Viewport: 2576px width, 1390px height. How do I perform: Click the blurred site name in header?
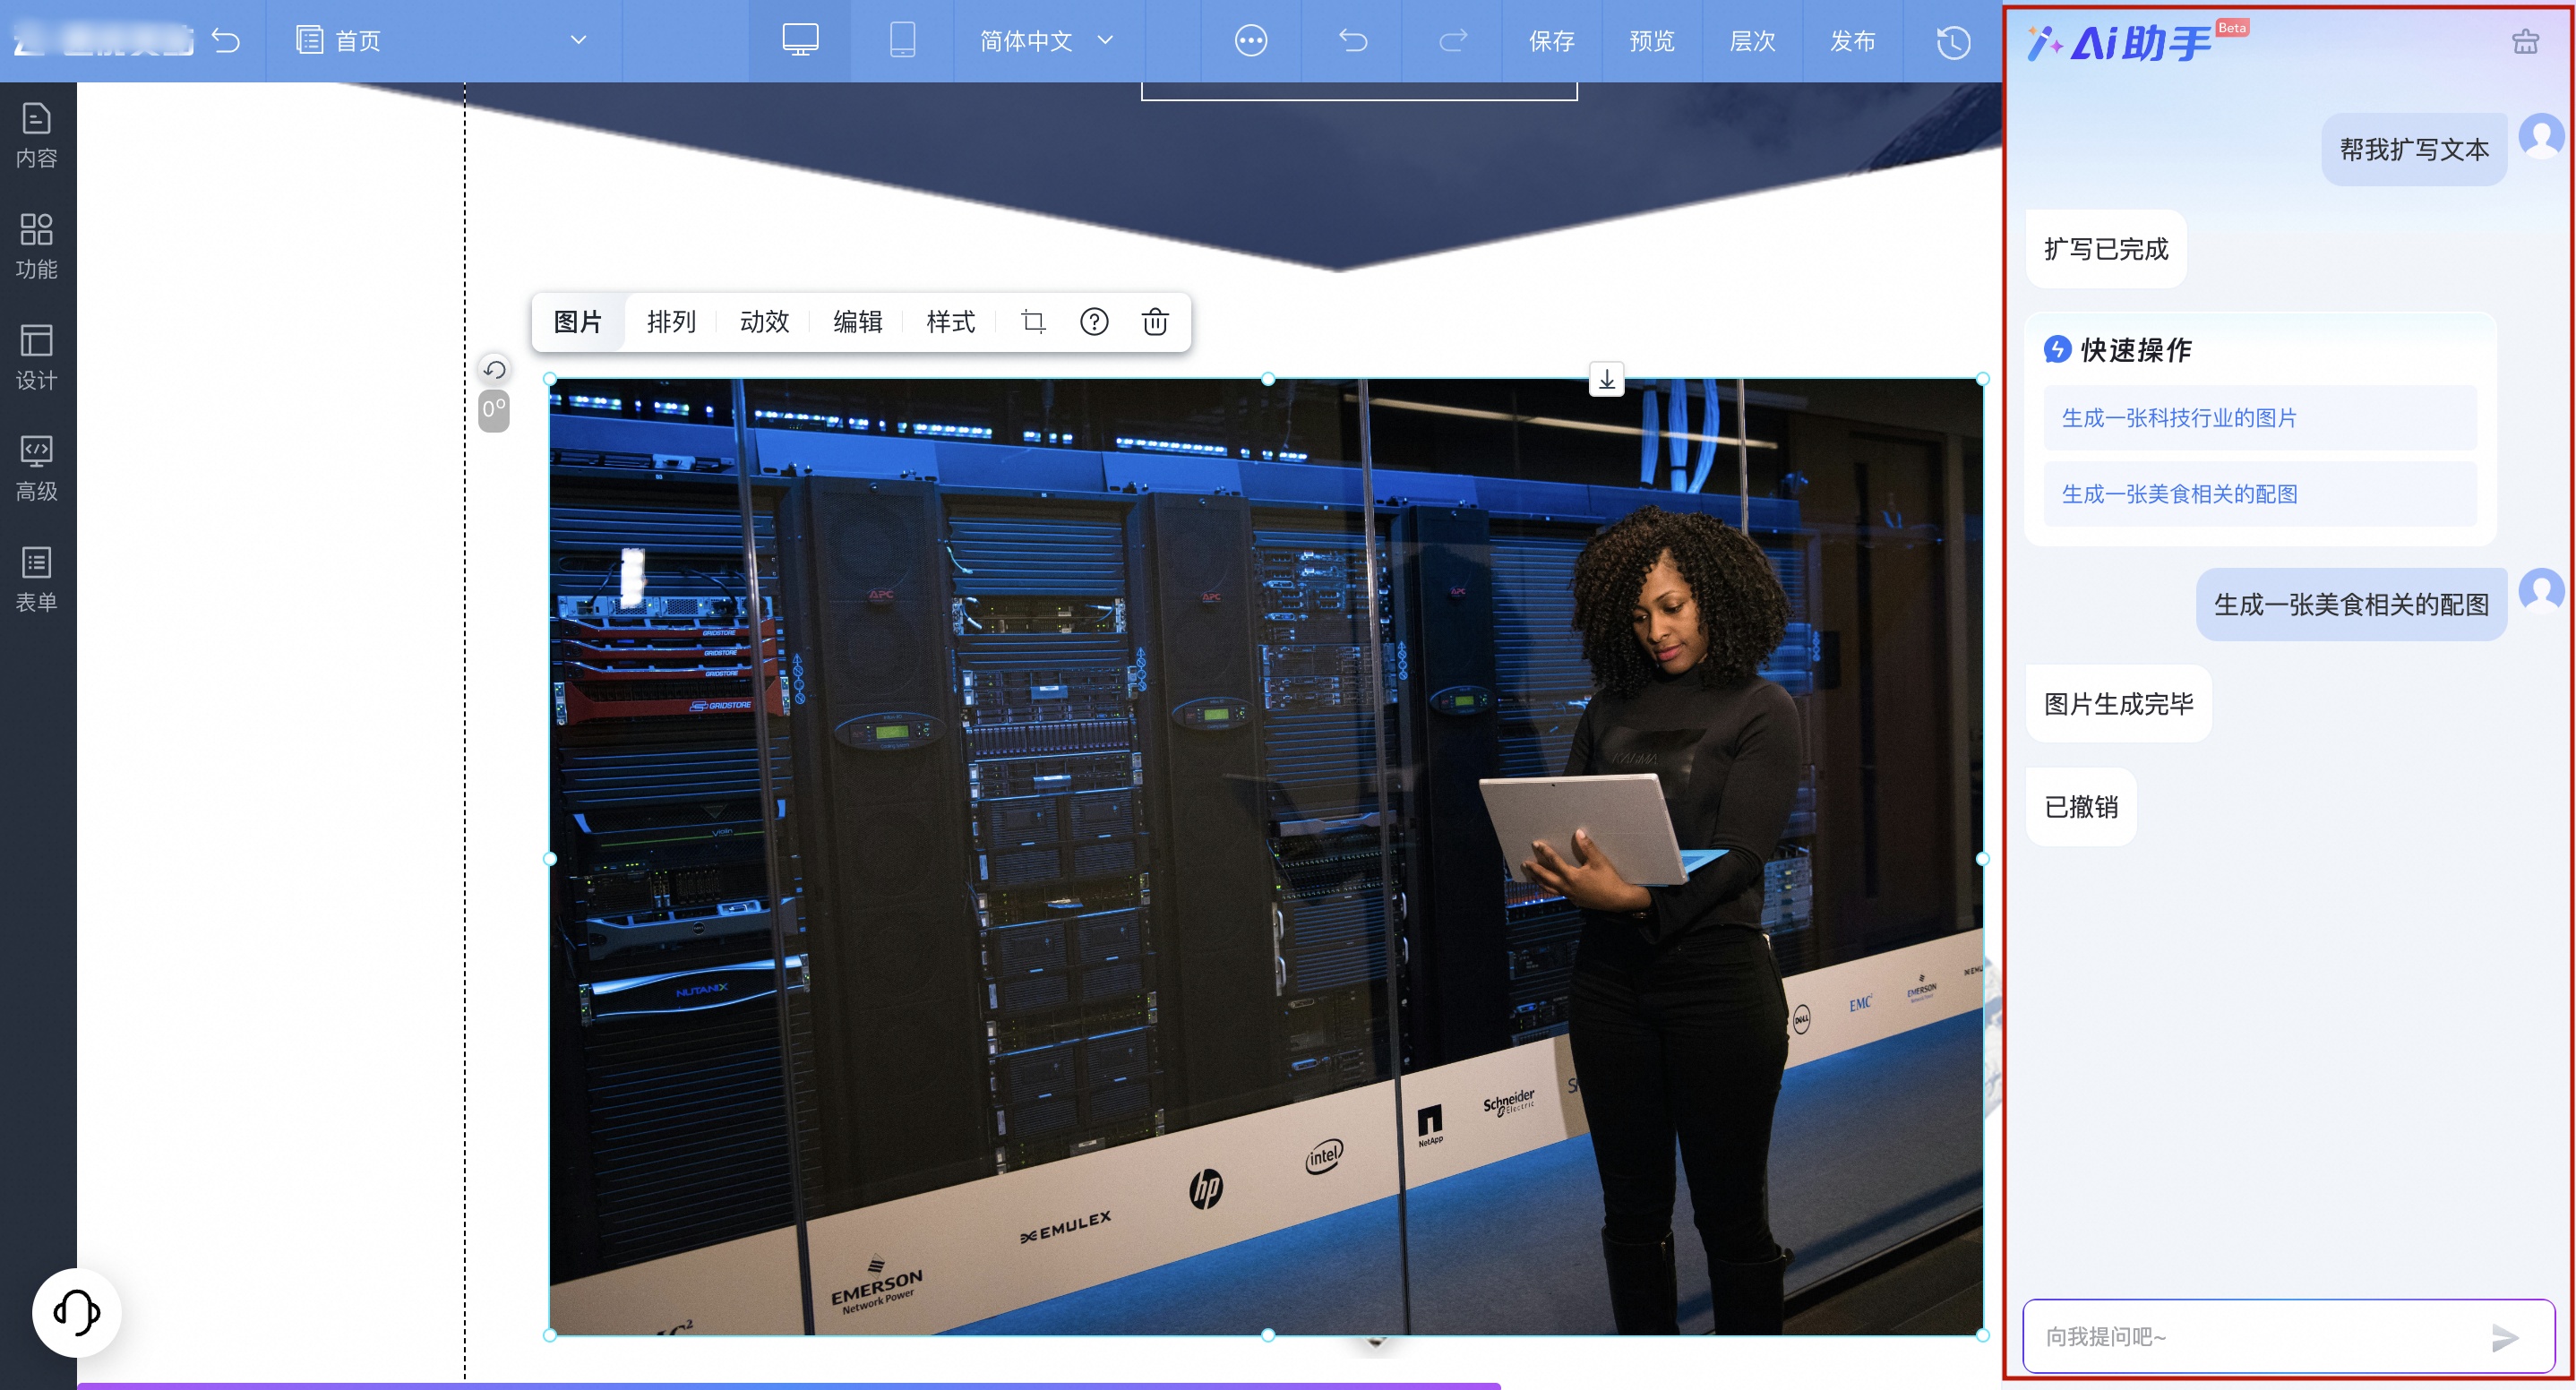(x=104, y=41)
